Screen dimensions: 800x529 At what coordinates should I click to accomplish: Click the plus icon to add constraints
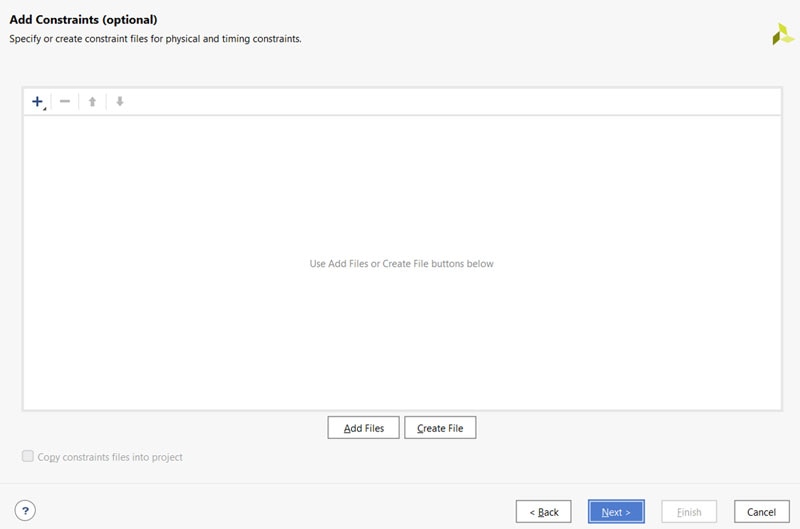click(x=37, y=101)
